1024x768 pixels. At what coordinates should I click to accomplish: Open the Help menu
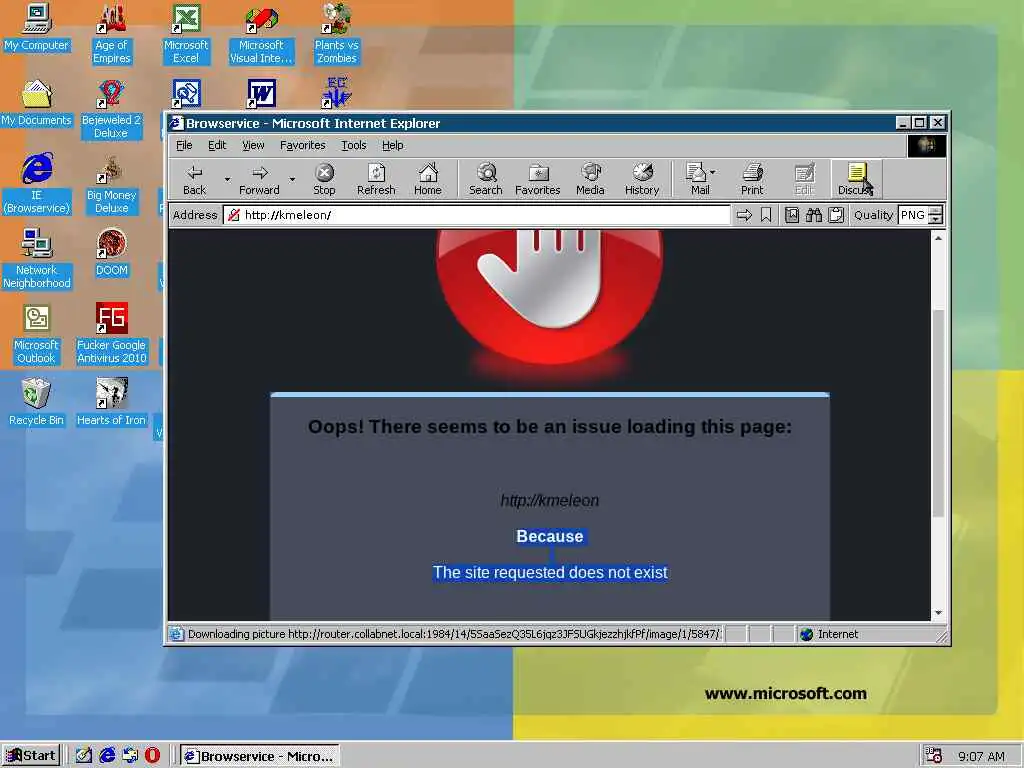pos(392,146)
